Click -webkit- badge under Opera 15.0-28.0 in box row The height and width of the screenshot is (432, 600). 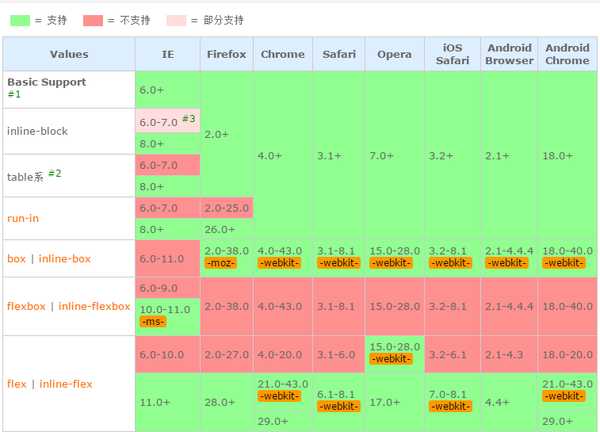point(391,263)
